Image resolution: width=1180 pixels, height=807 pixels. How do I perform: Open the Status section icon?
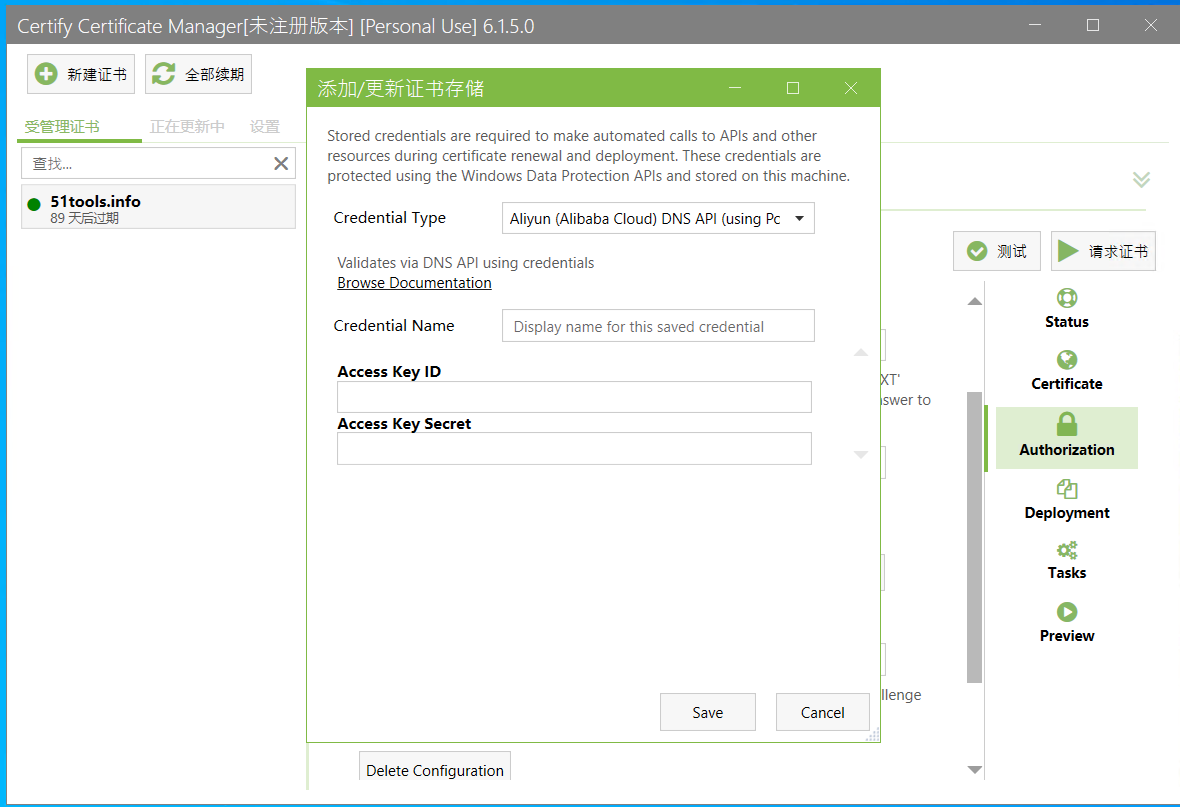pyautogui.click(x=1067, y=298)
